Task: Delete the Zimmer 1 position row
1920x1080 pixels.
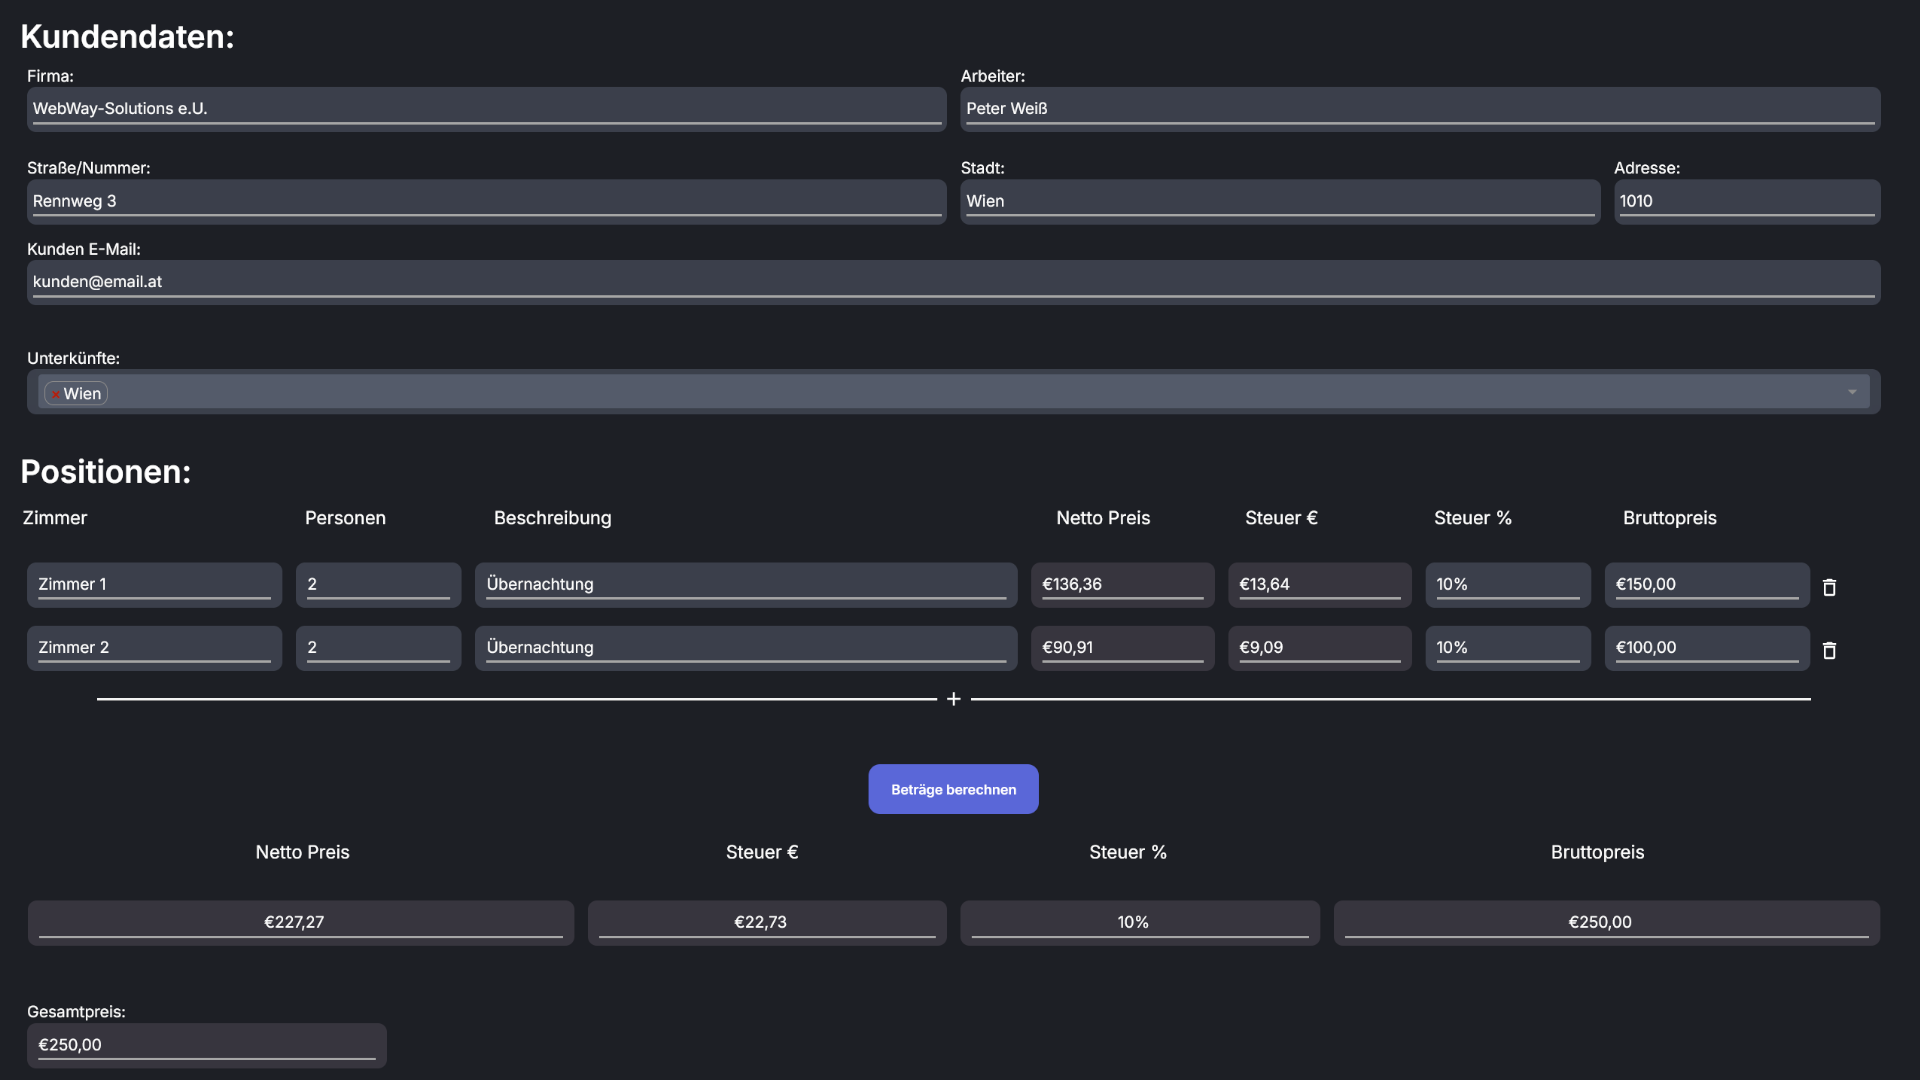Action: point(1829,587)
